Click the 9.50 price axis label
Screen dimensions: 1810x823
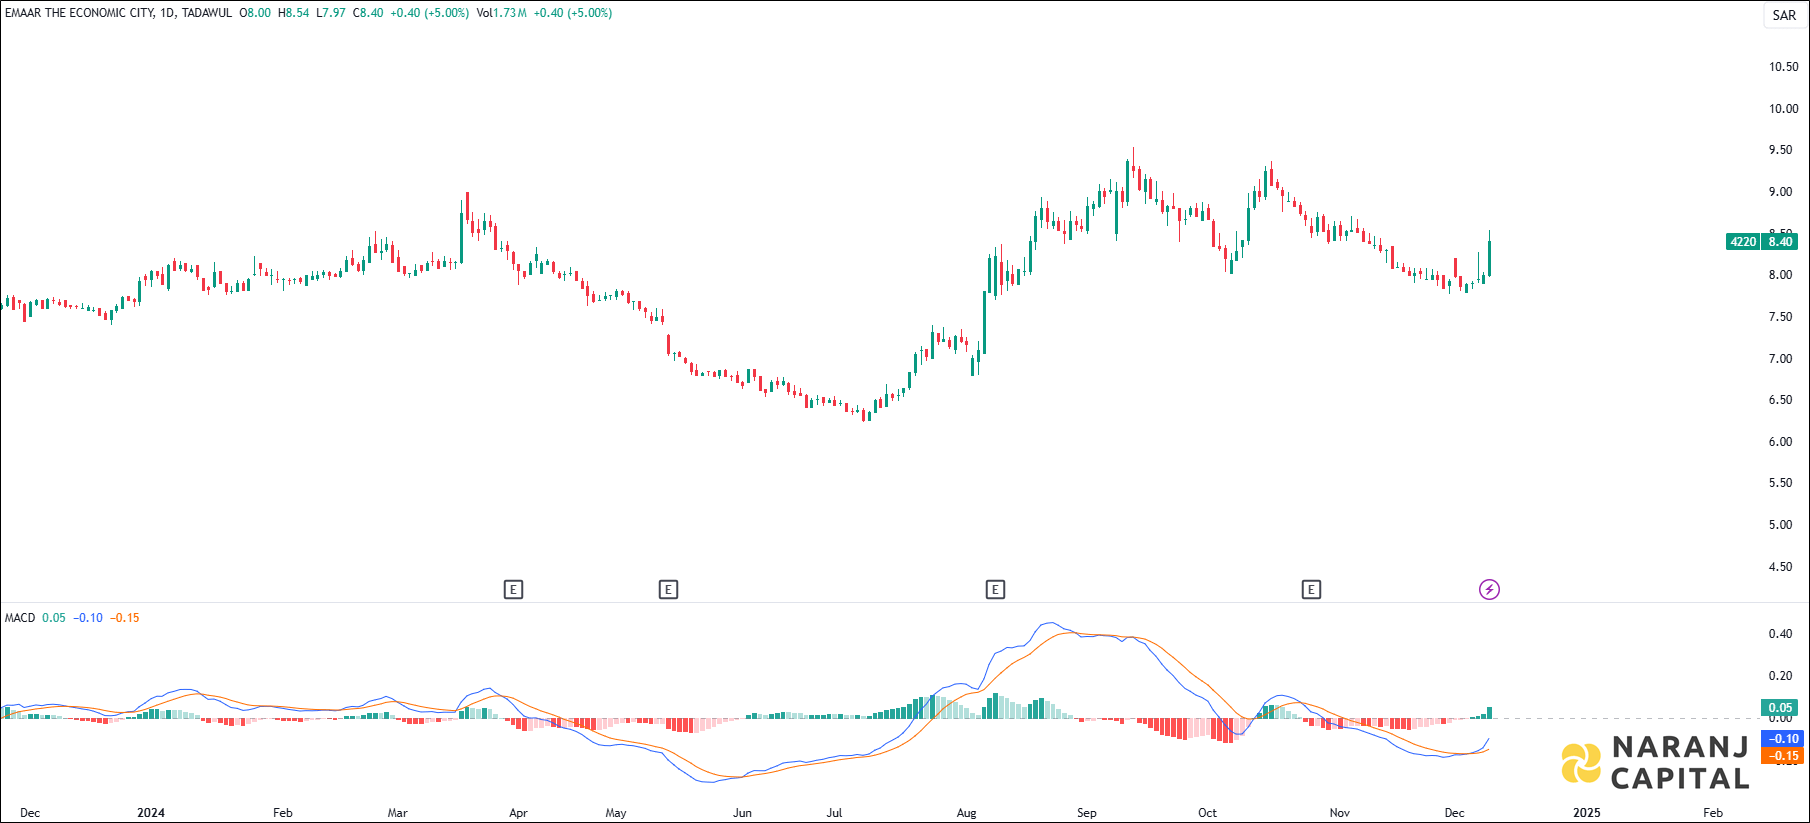[x=1780, y=150]
